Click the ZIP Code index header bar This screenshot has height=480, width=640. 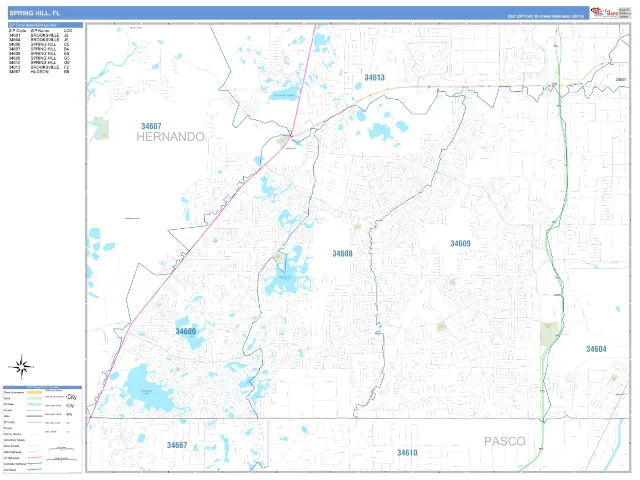point(45,25)
